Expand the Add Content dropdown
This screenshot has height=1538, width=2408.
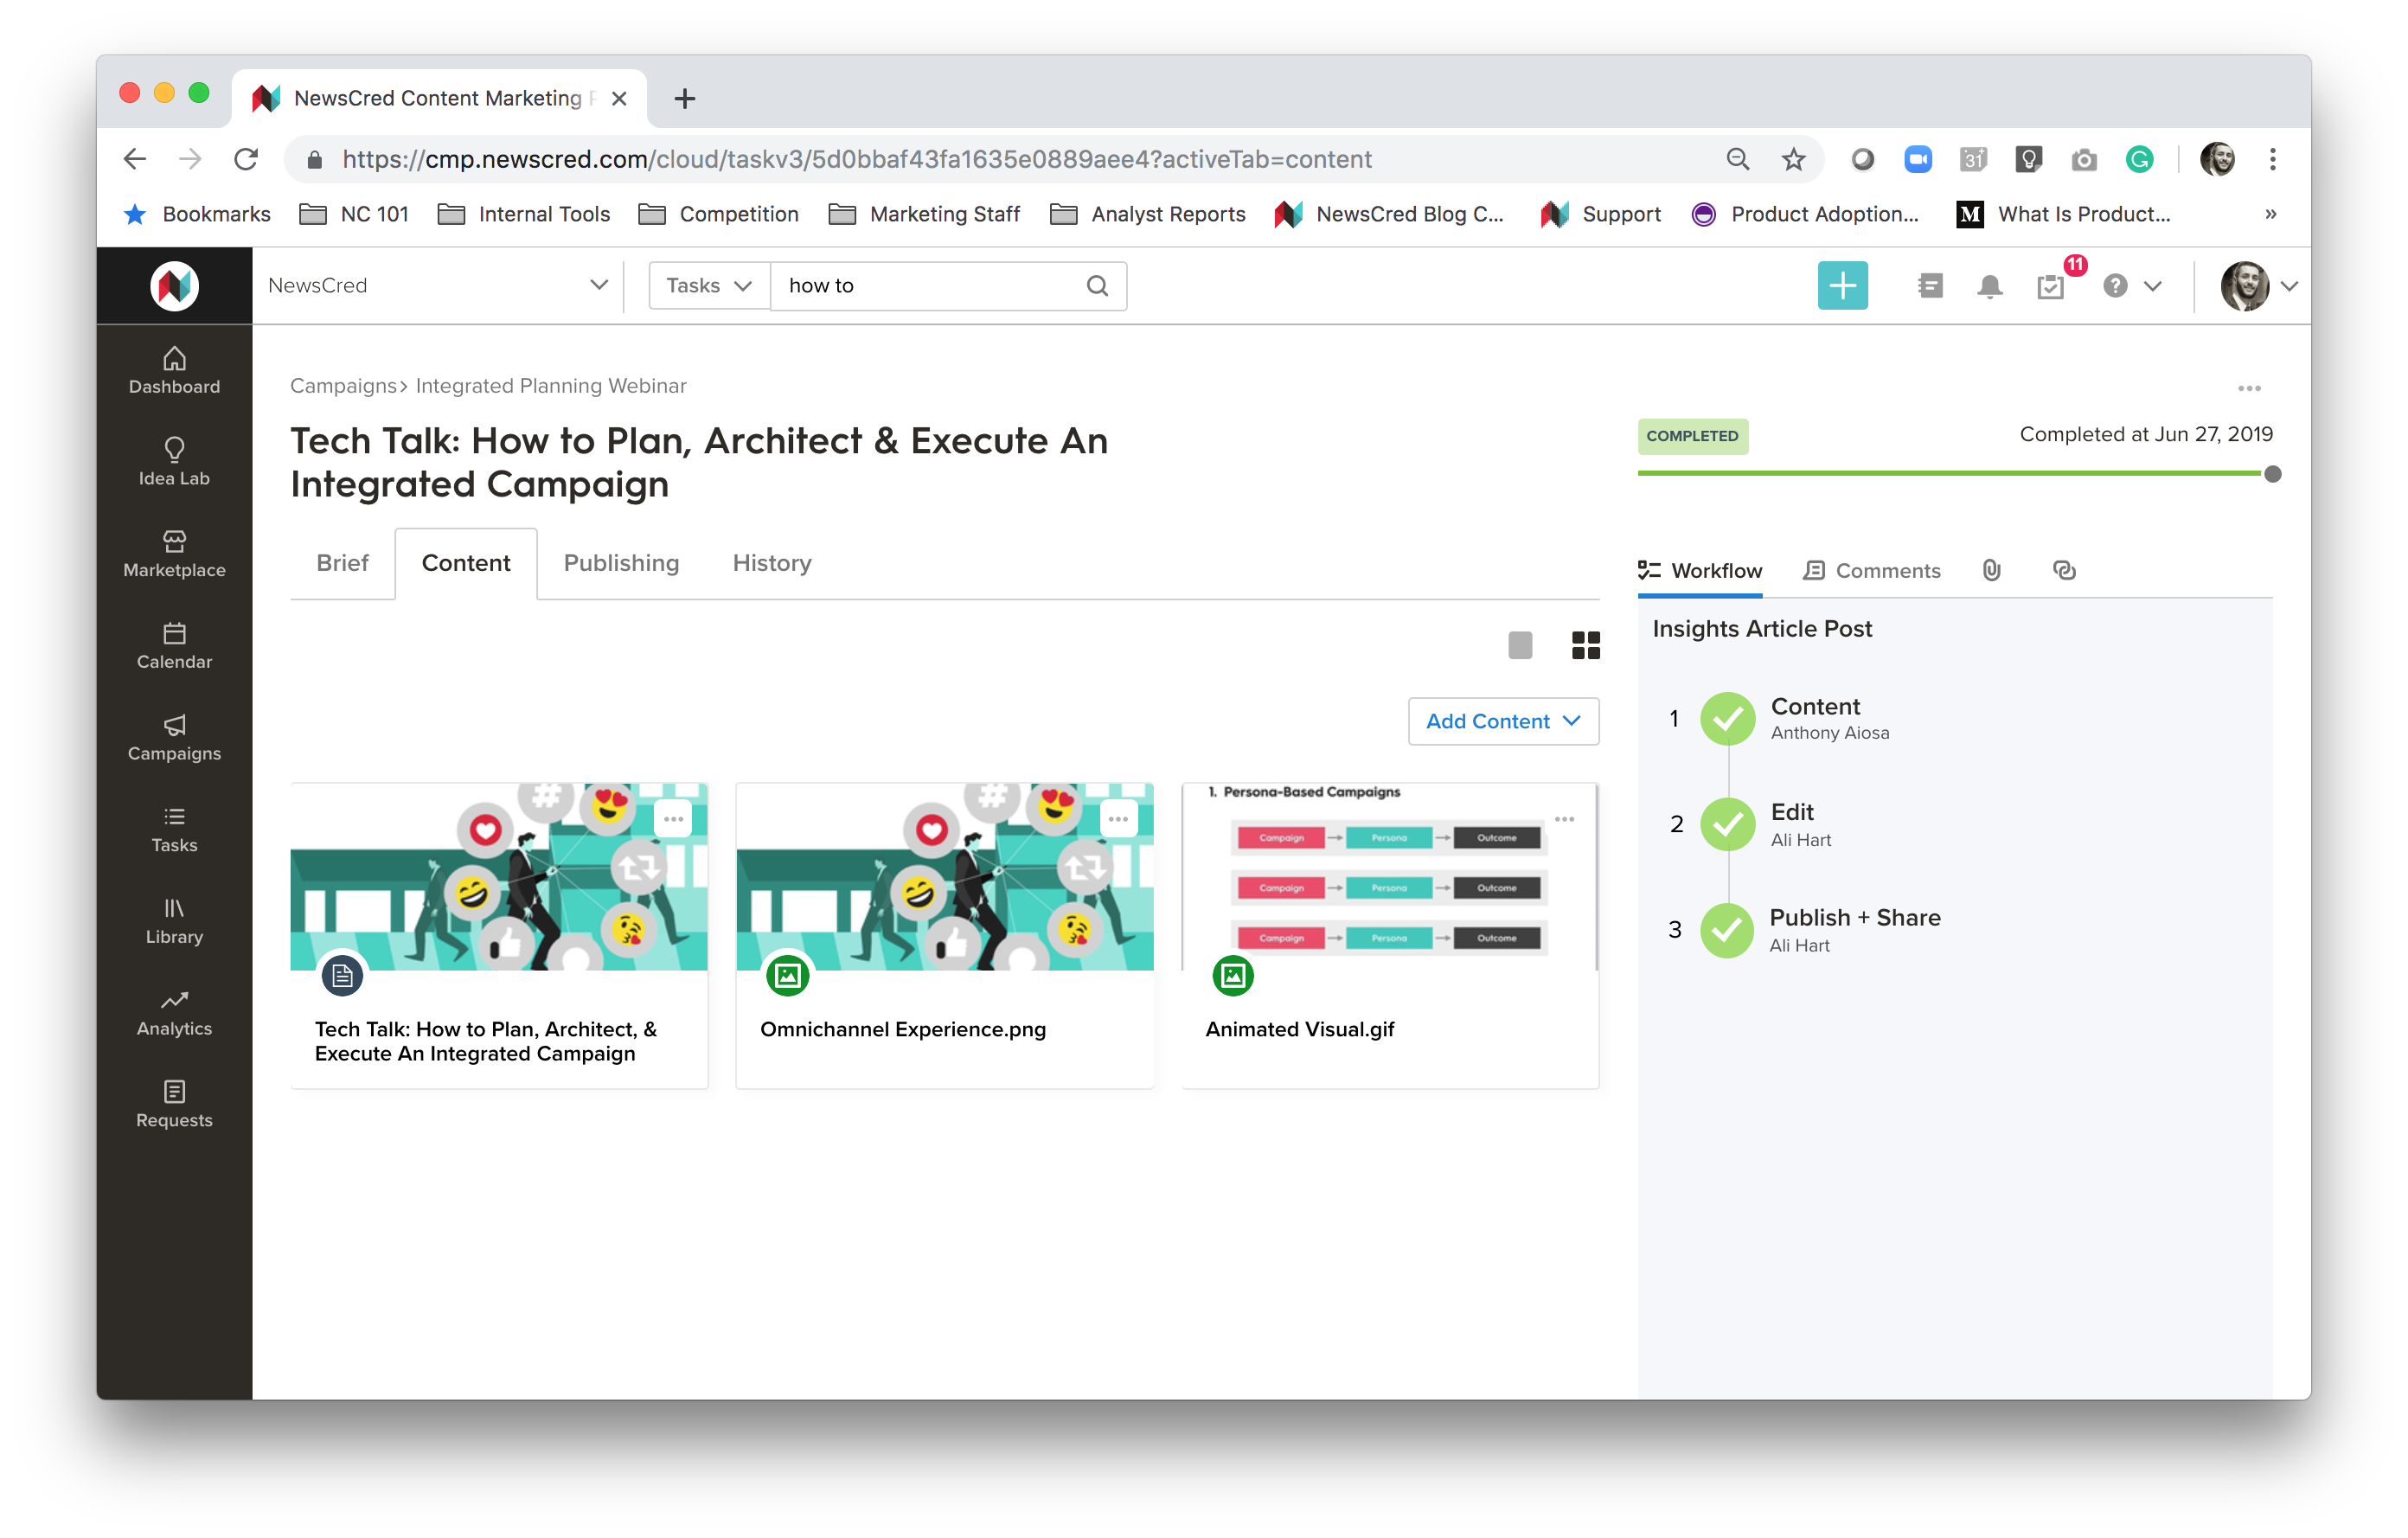[1502, 721]
